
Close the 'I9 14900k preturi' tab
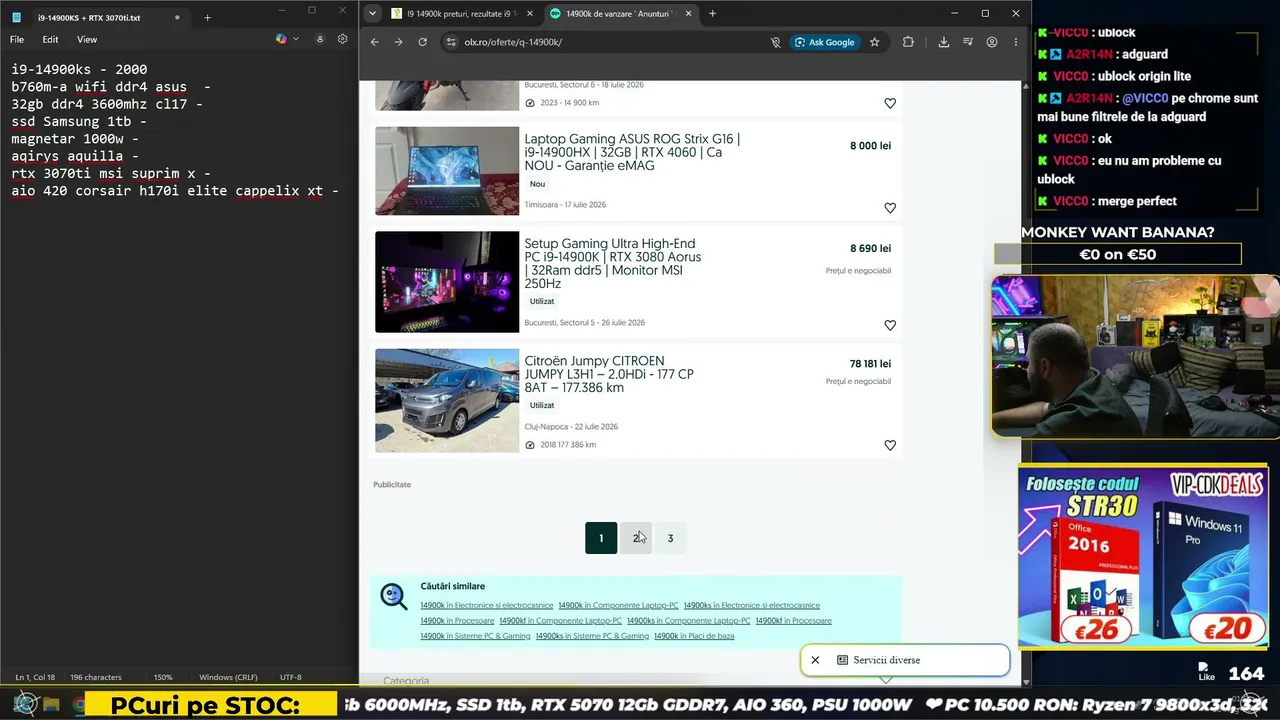click(528, 14)
